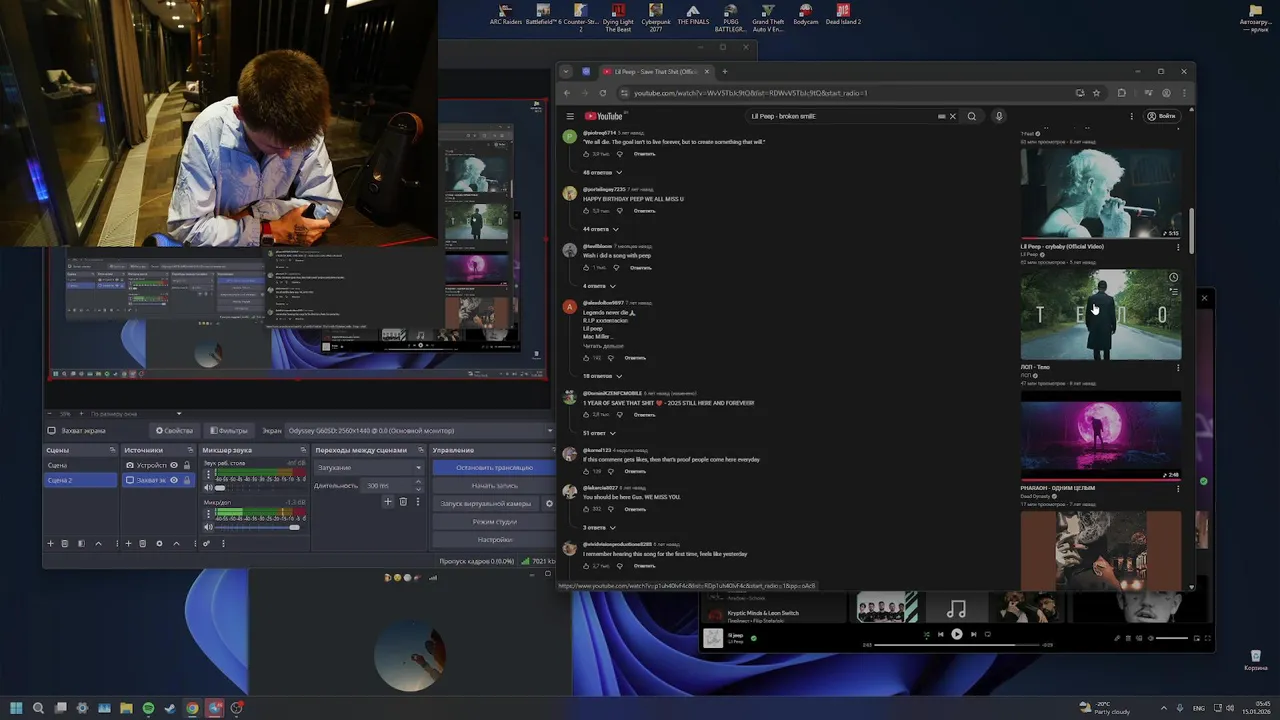Open Steam from Windows taskbar

click(x=170, y=708)
